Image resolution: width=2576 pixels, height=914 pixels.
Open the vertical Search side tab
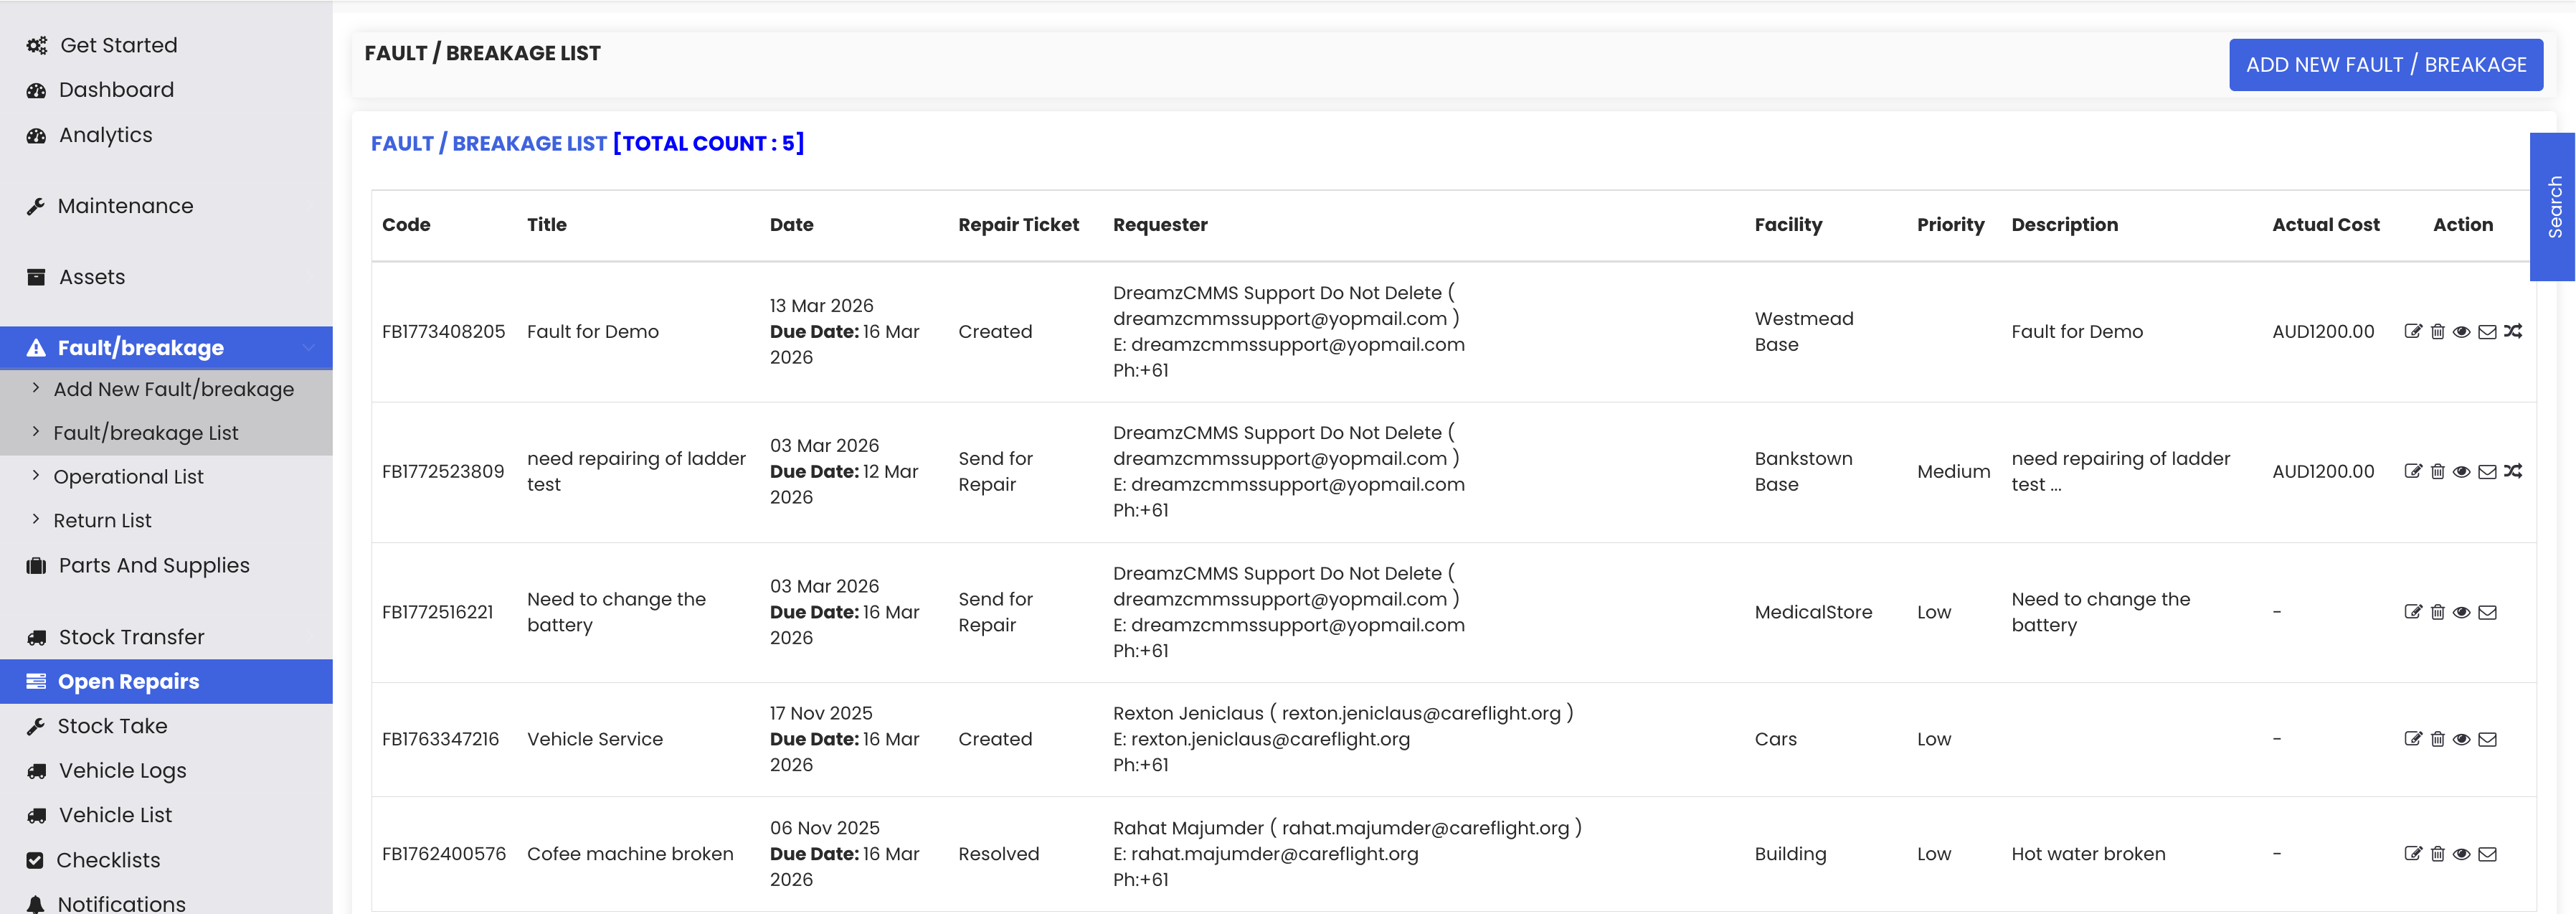2554,207
